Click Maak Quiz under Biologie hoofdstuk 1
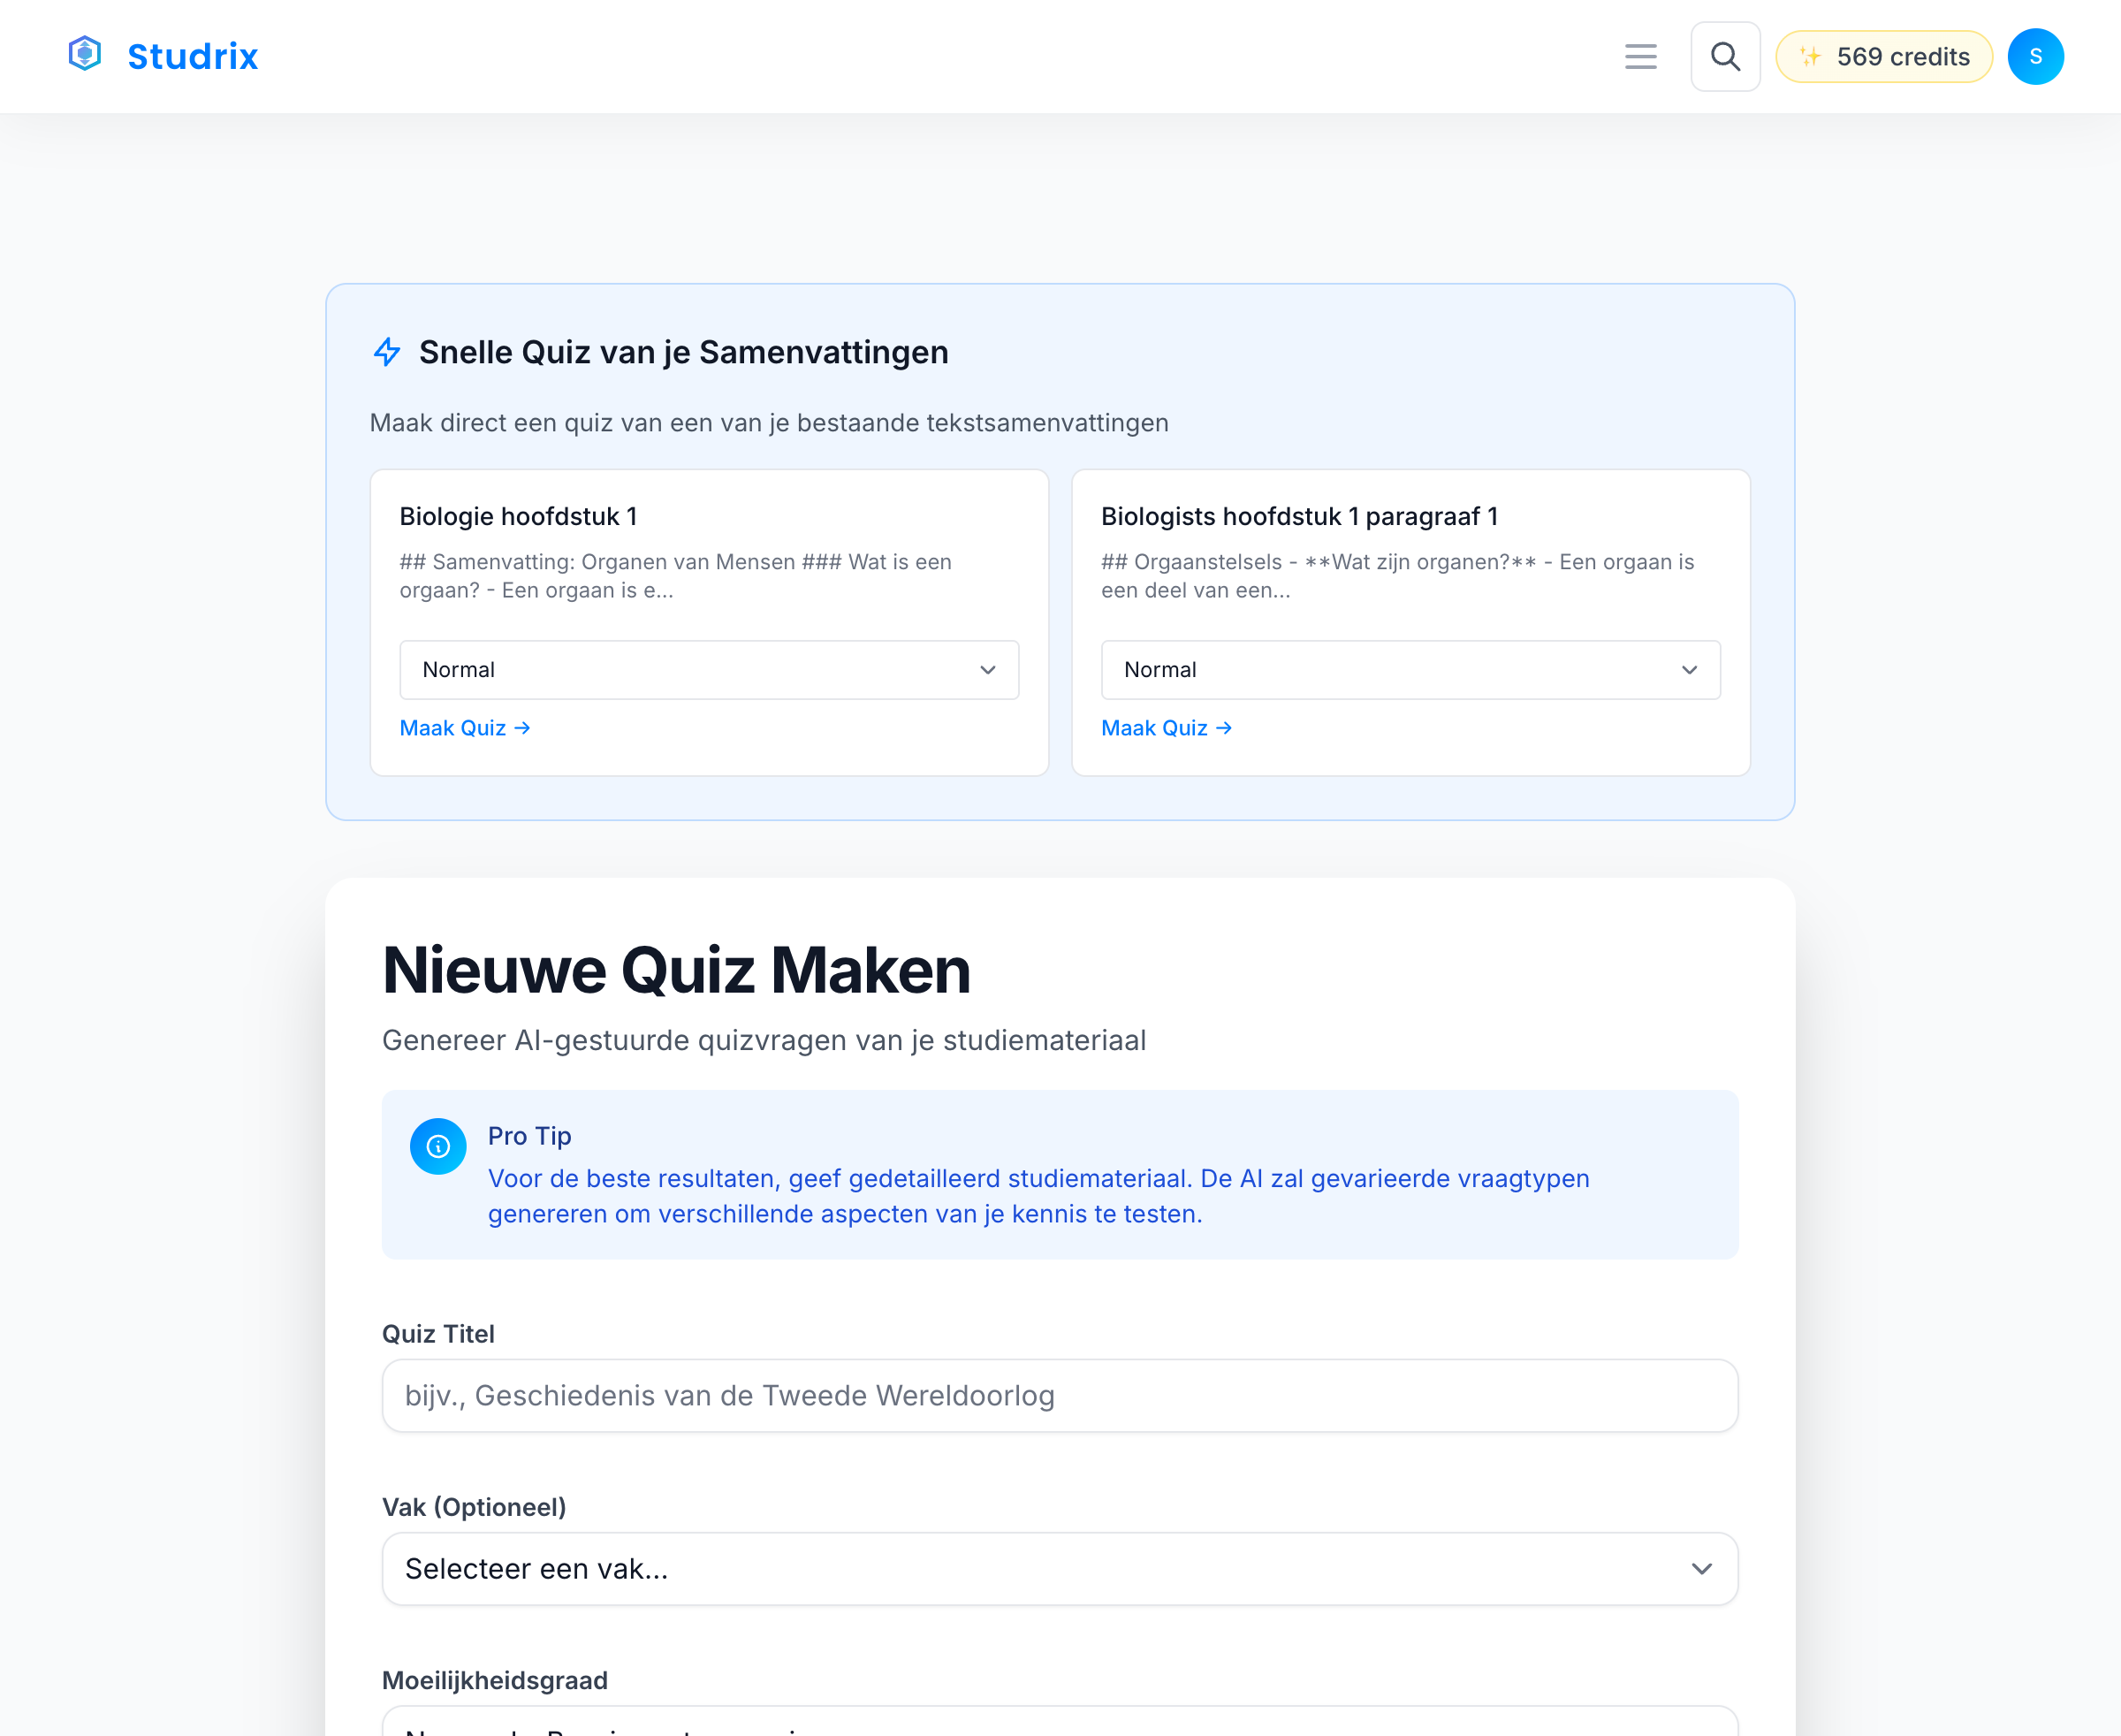This screenshot has height=1736, width=2121. point(453,728)
